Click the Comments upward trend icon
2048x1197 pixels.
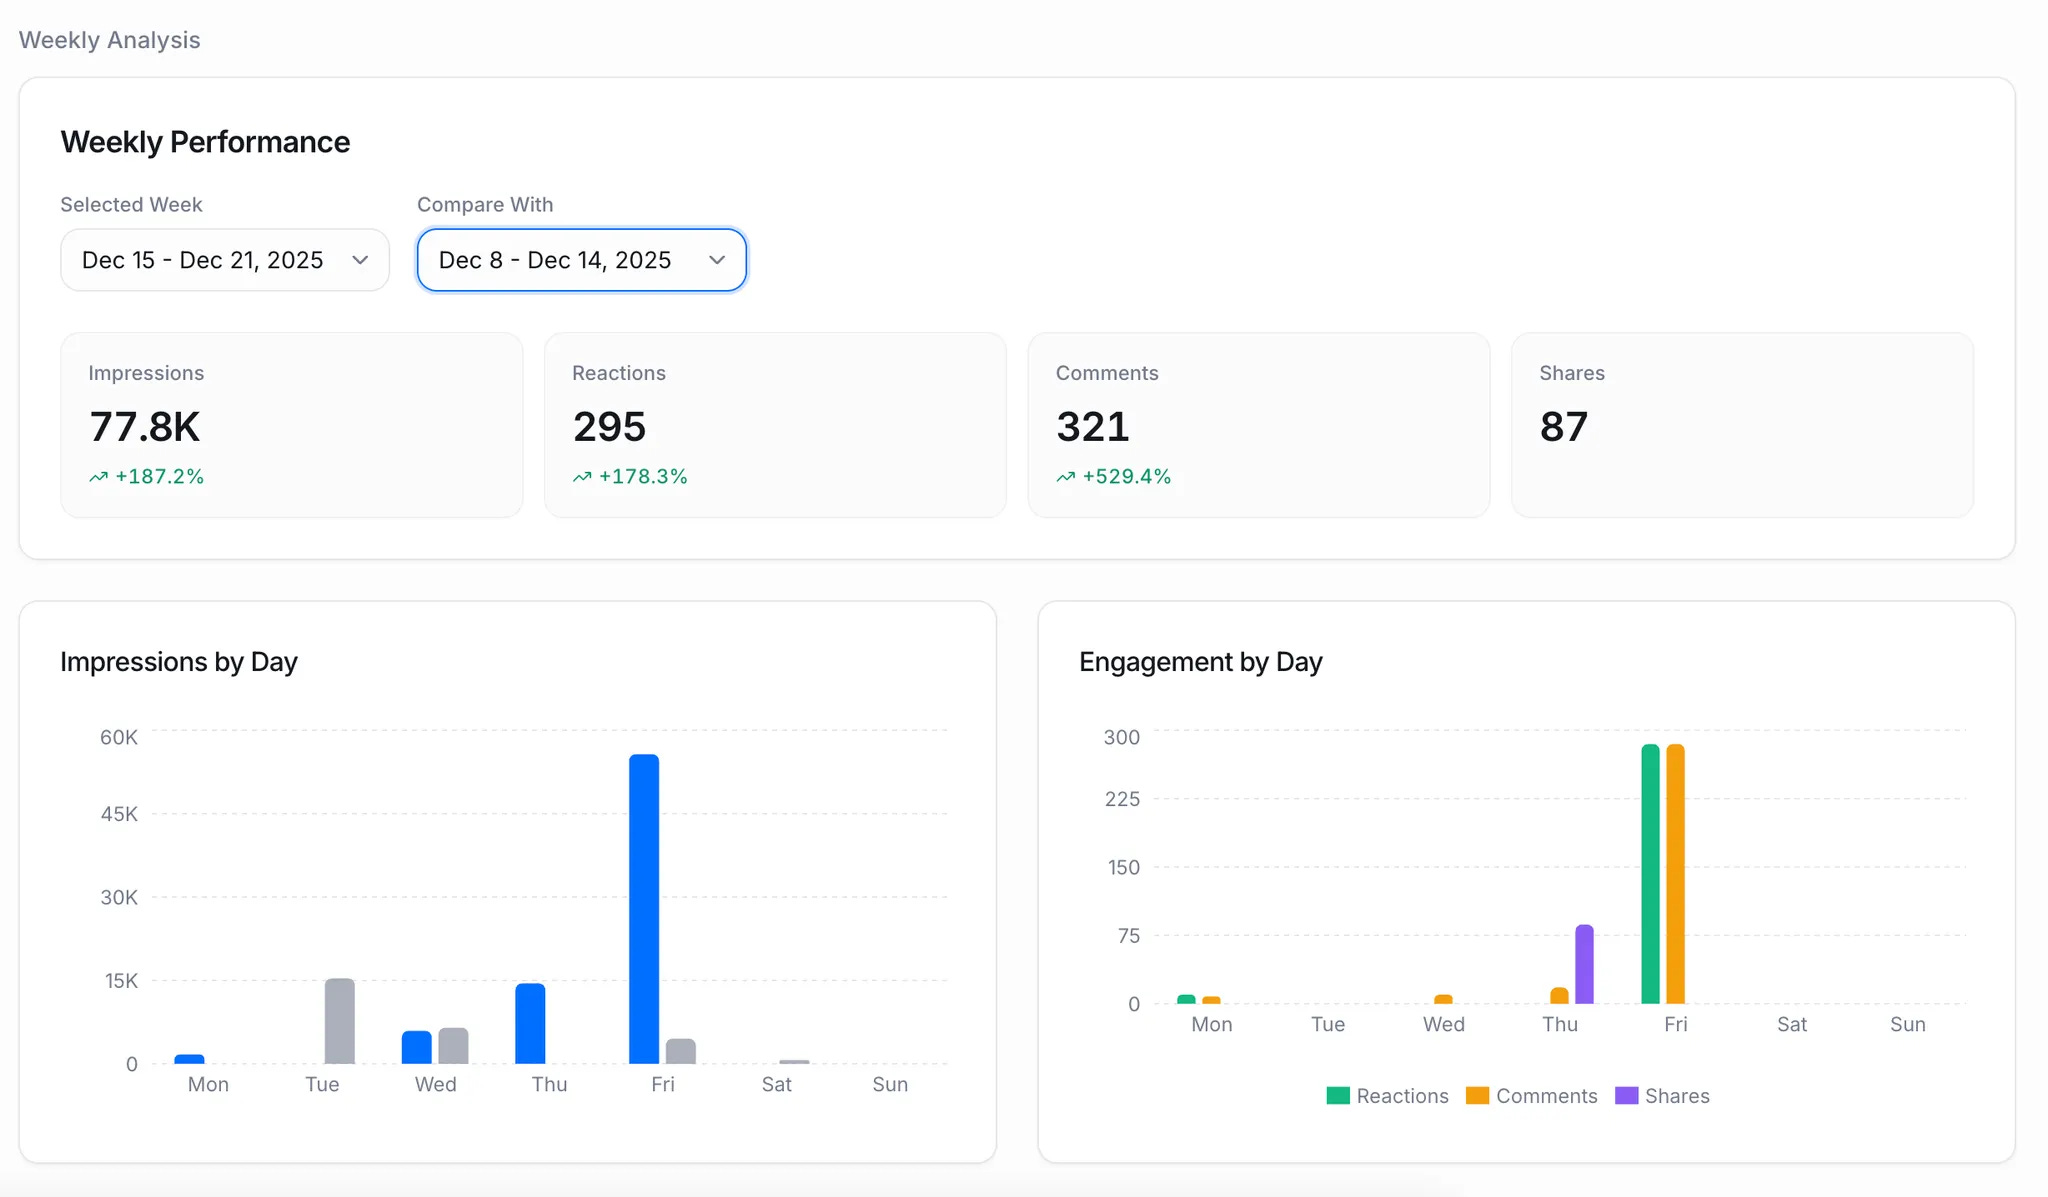pyautogui.click(x=1066, y=477)
